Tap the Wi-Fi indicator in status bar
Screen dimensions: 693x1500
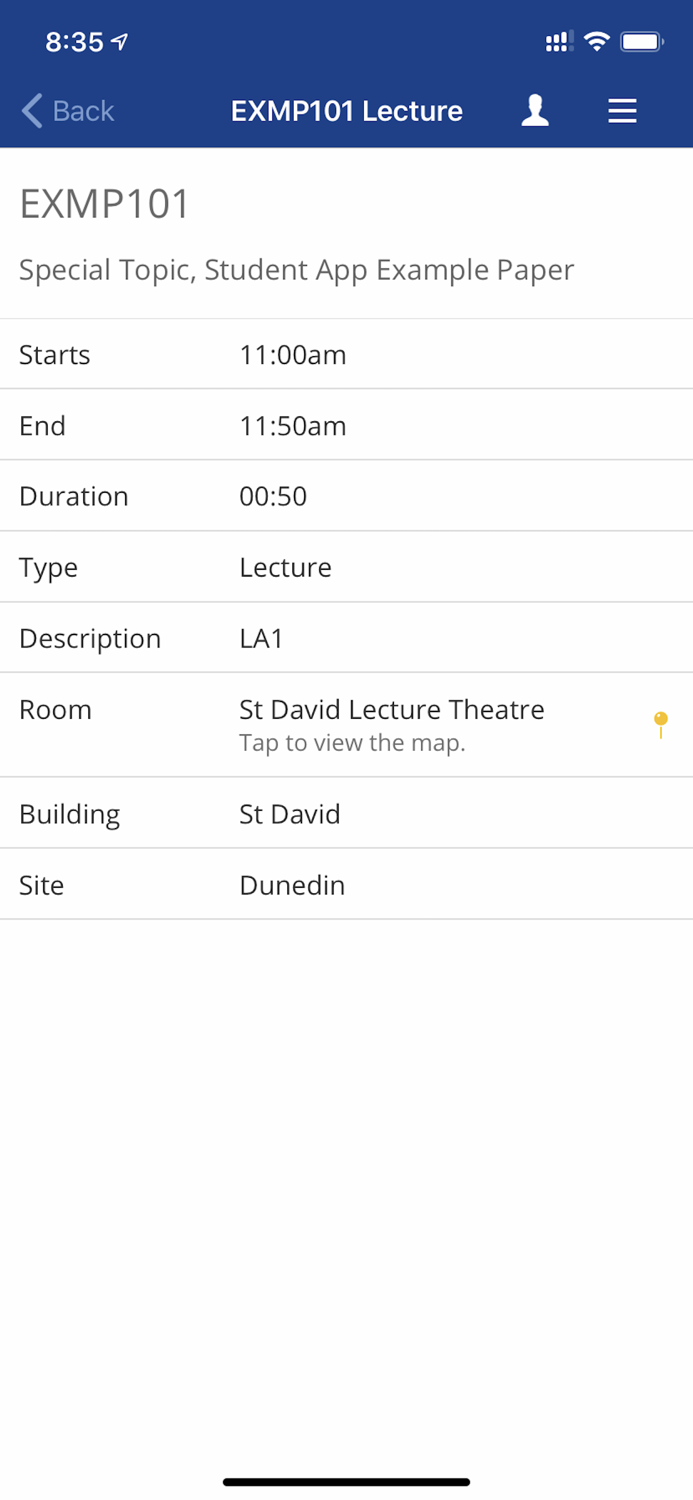pos(597,41)
